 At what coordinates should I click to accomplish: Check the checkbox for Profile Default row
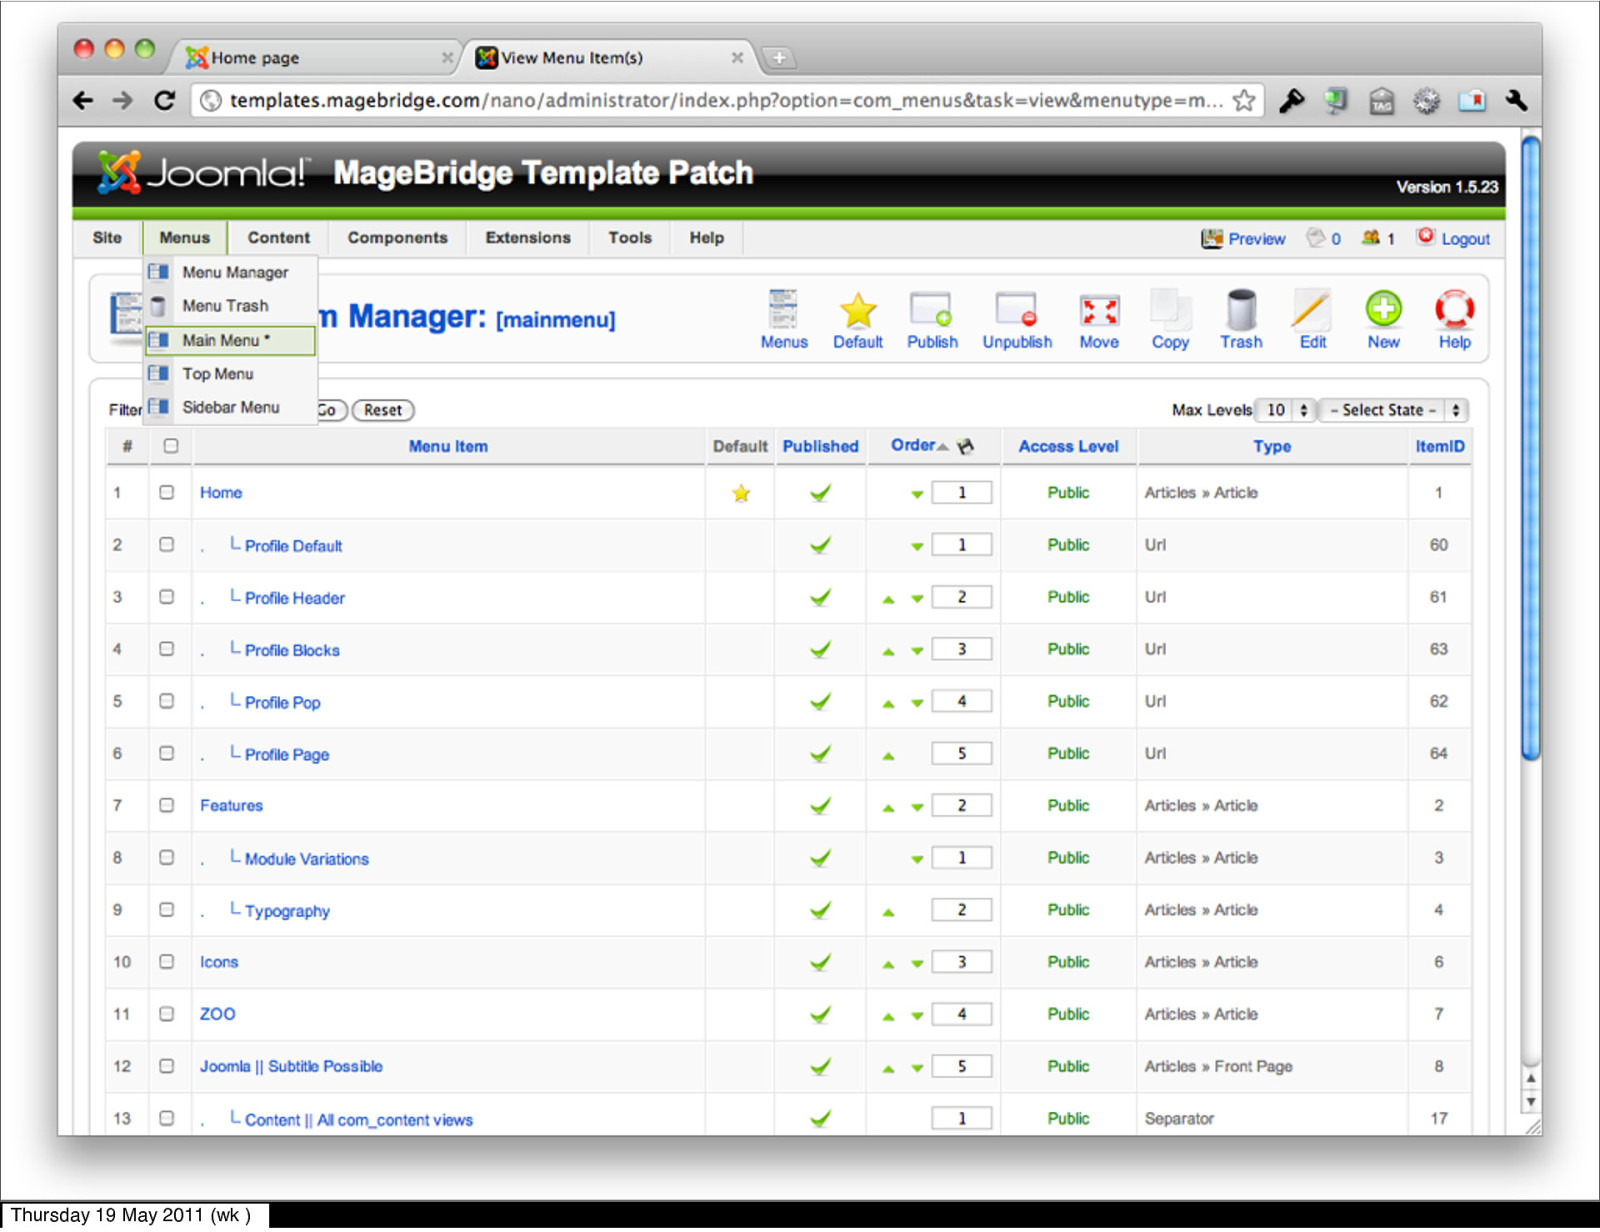click(x=167, y=544)
